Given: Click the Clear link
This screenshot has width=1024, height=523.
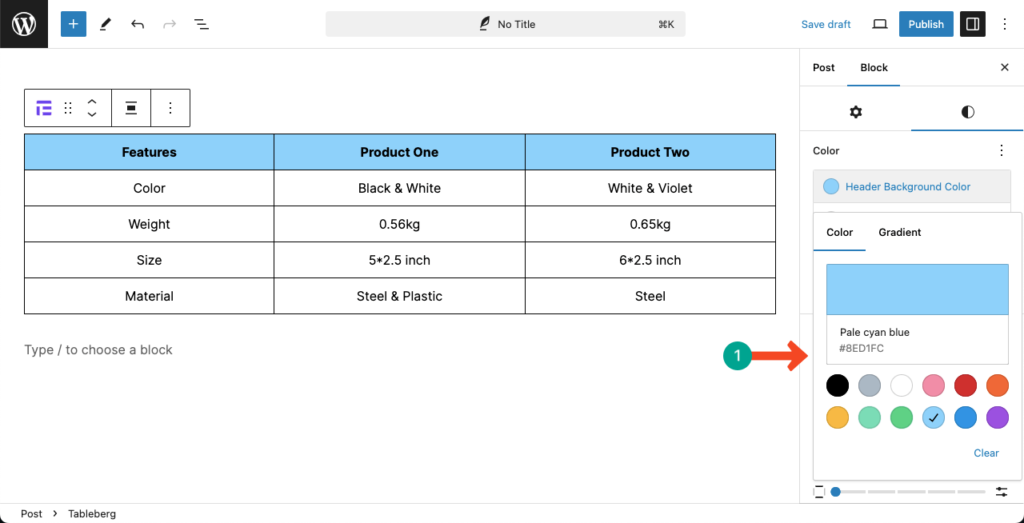Looking at the screenshot, I should pyautogui.click(x=986, y=452).
